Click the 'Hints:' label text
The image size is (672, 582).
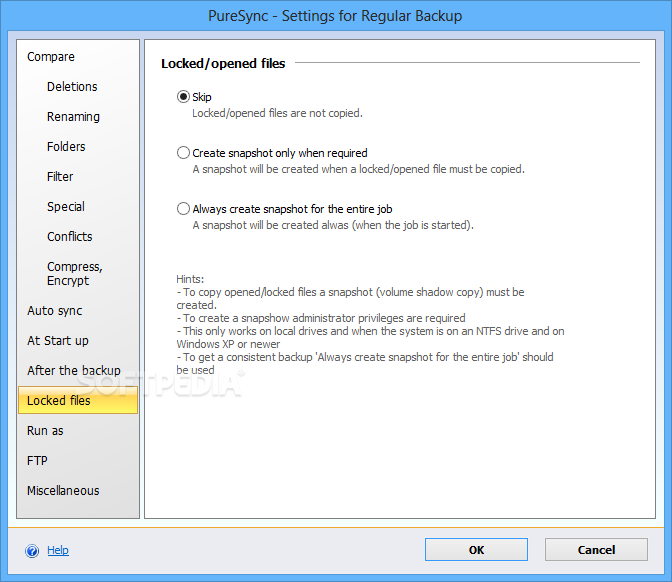click(190, 279)
